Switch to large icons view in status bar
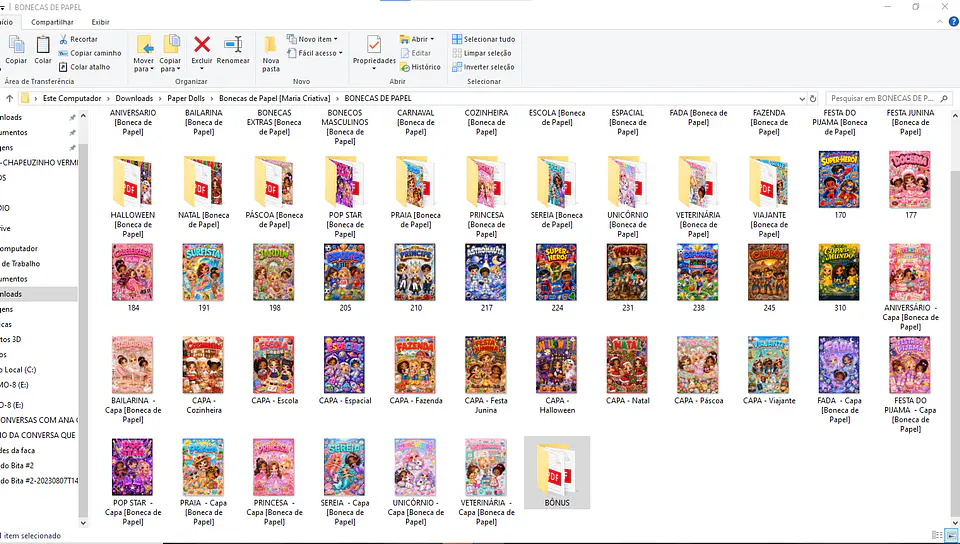This screenshot has height=544, width=960. tap(951, 535)
